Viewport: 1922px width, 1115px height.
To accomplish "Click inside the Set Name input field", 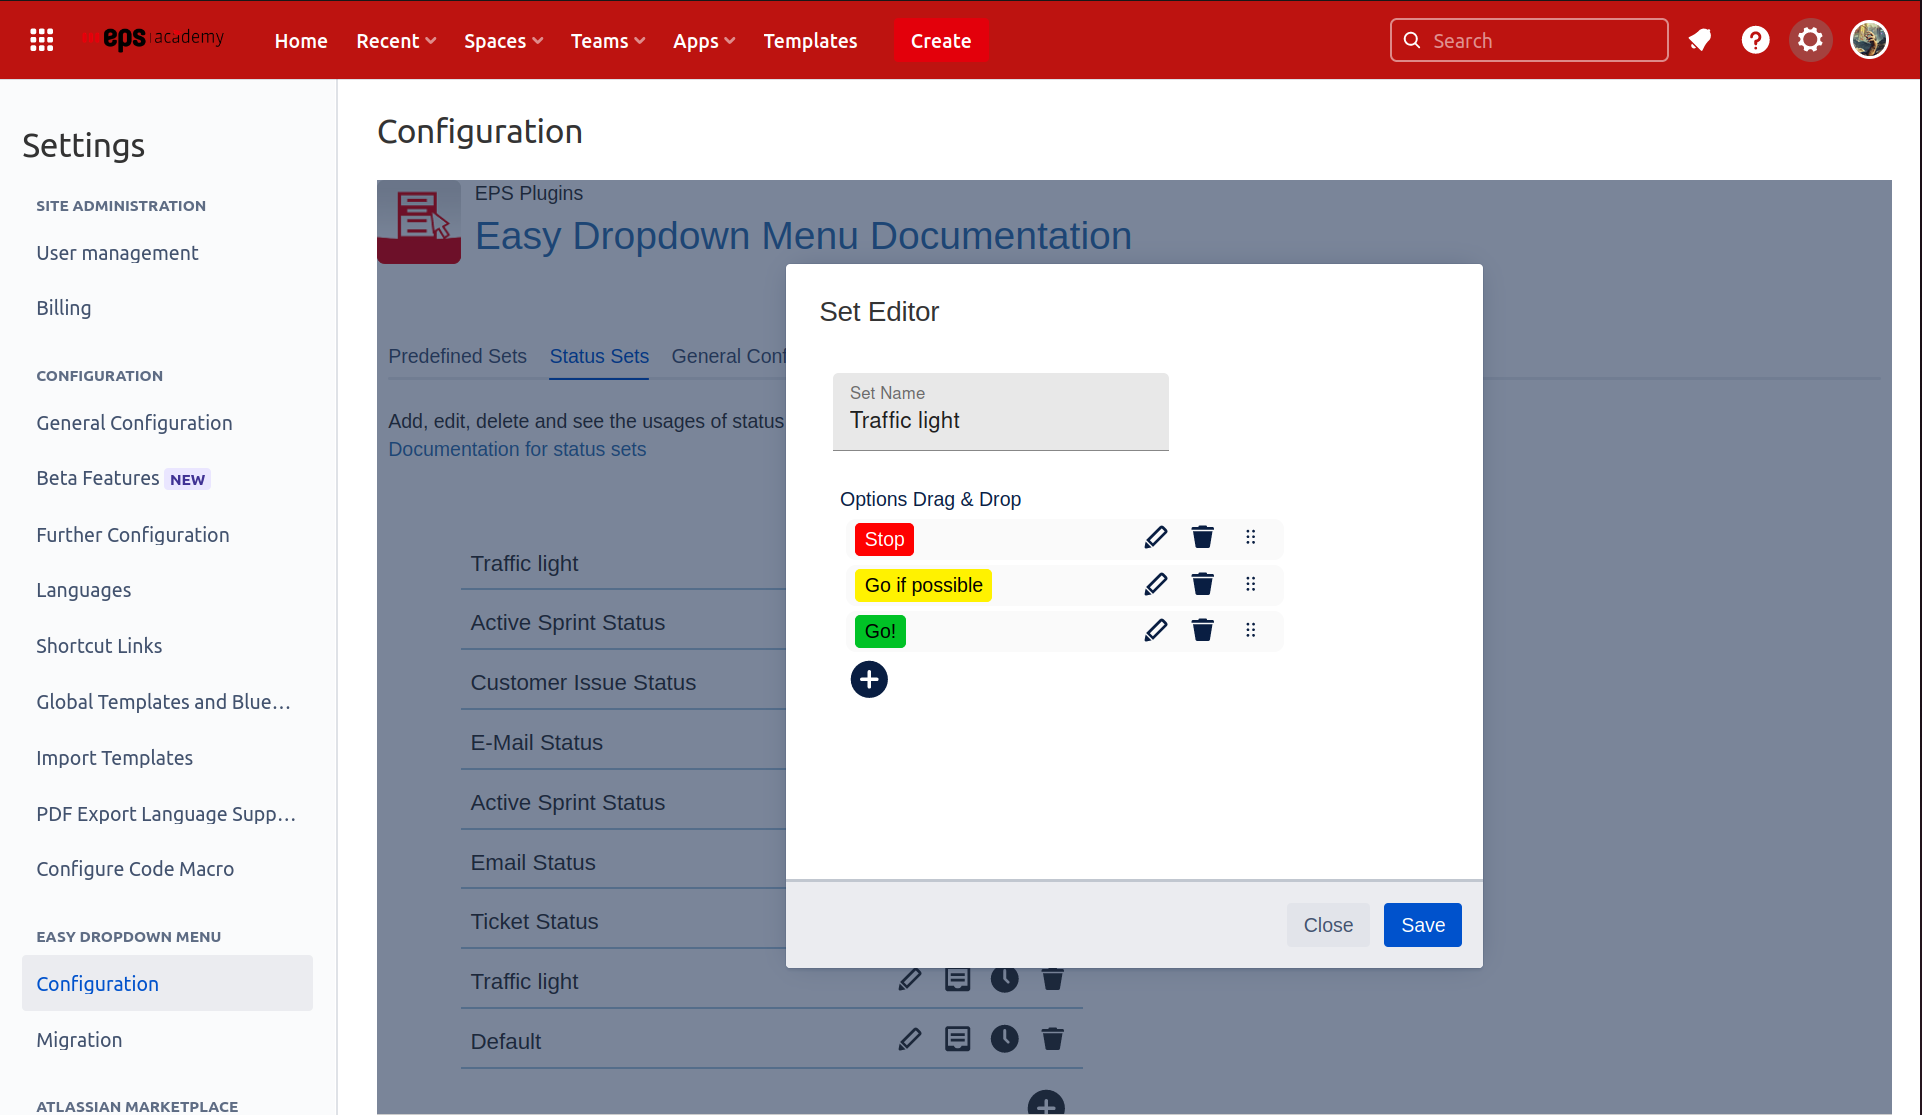I will (x=1000, y=420).
